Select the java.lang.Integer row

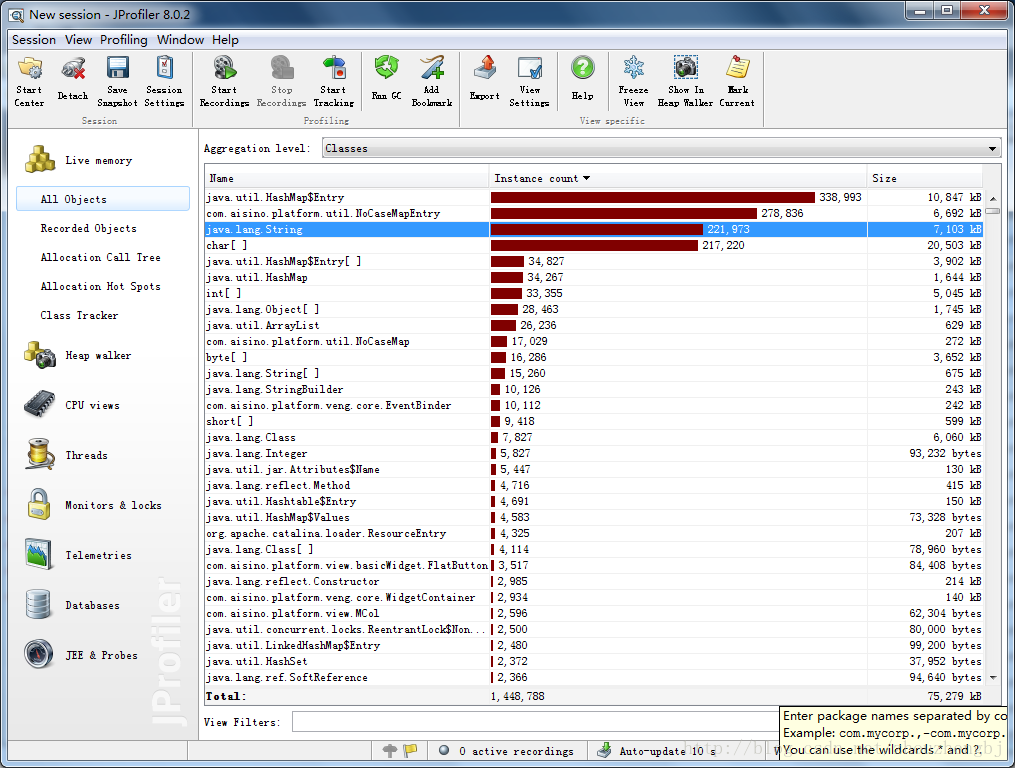click(594, 453)
